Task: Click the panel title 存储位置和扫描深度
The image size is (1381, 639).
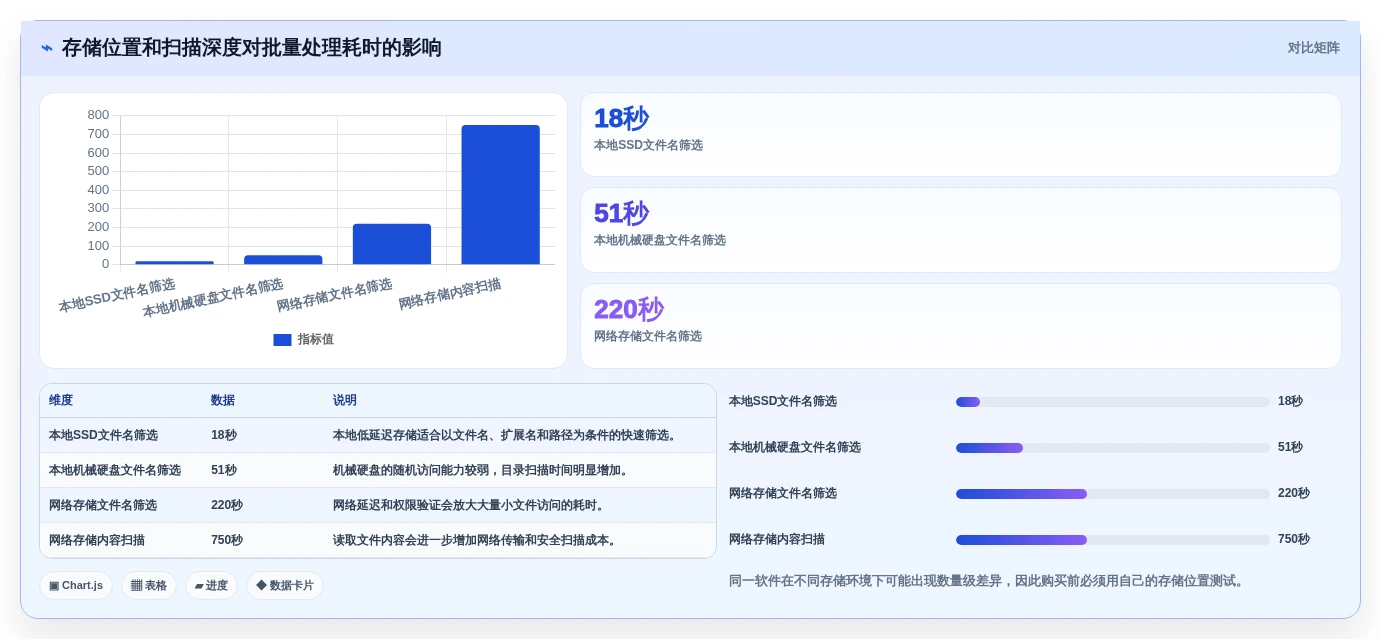Action: coord(252,48)
